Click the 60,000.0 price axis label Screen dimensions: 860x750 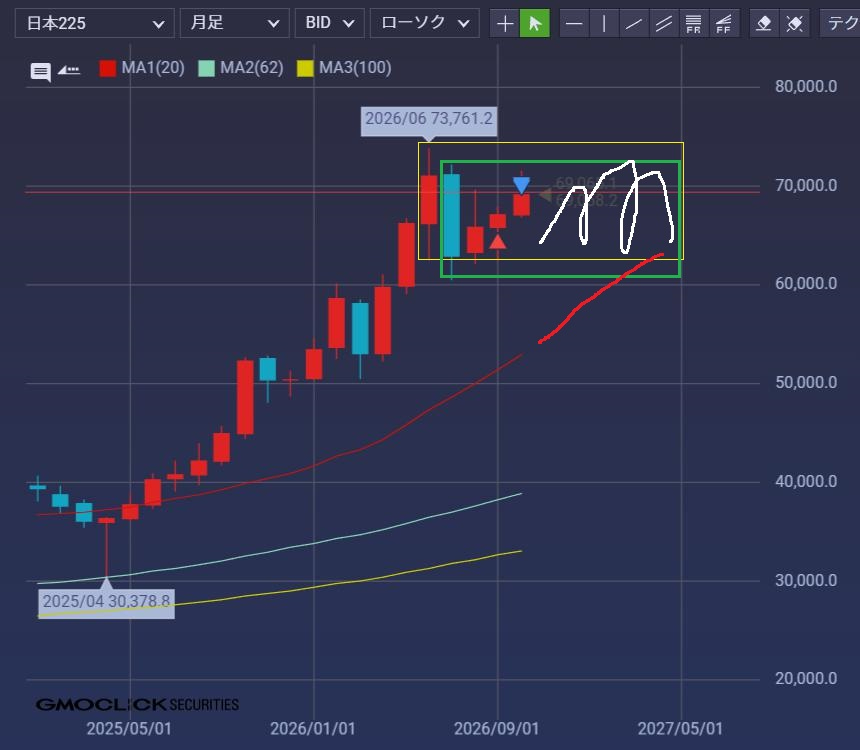click(806, 284)
